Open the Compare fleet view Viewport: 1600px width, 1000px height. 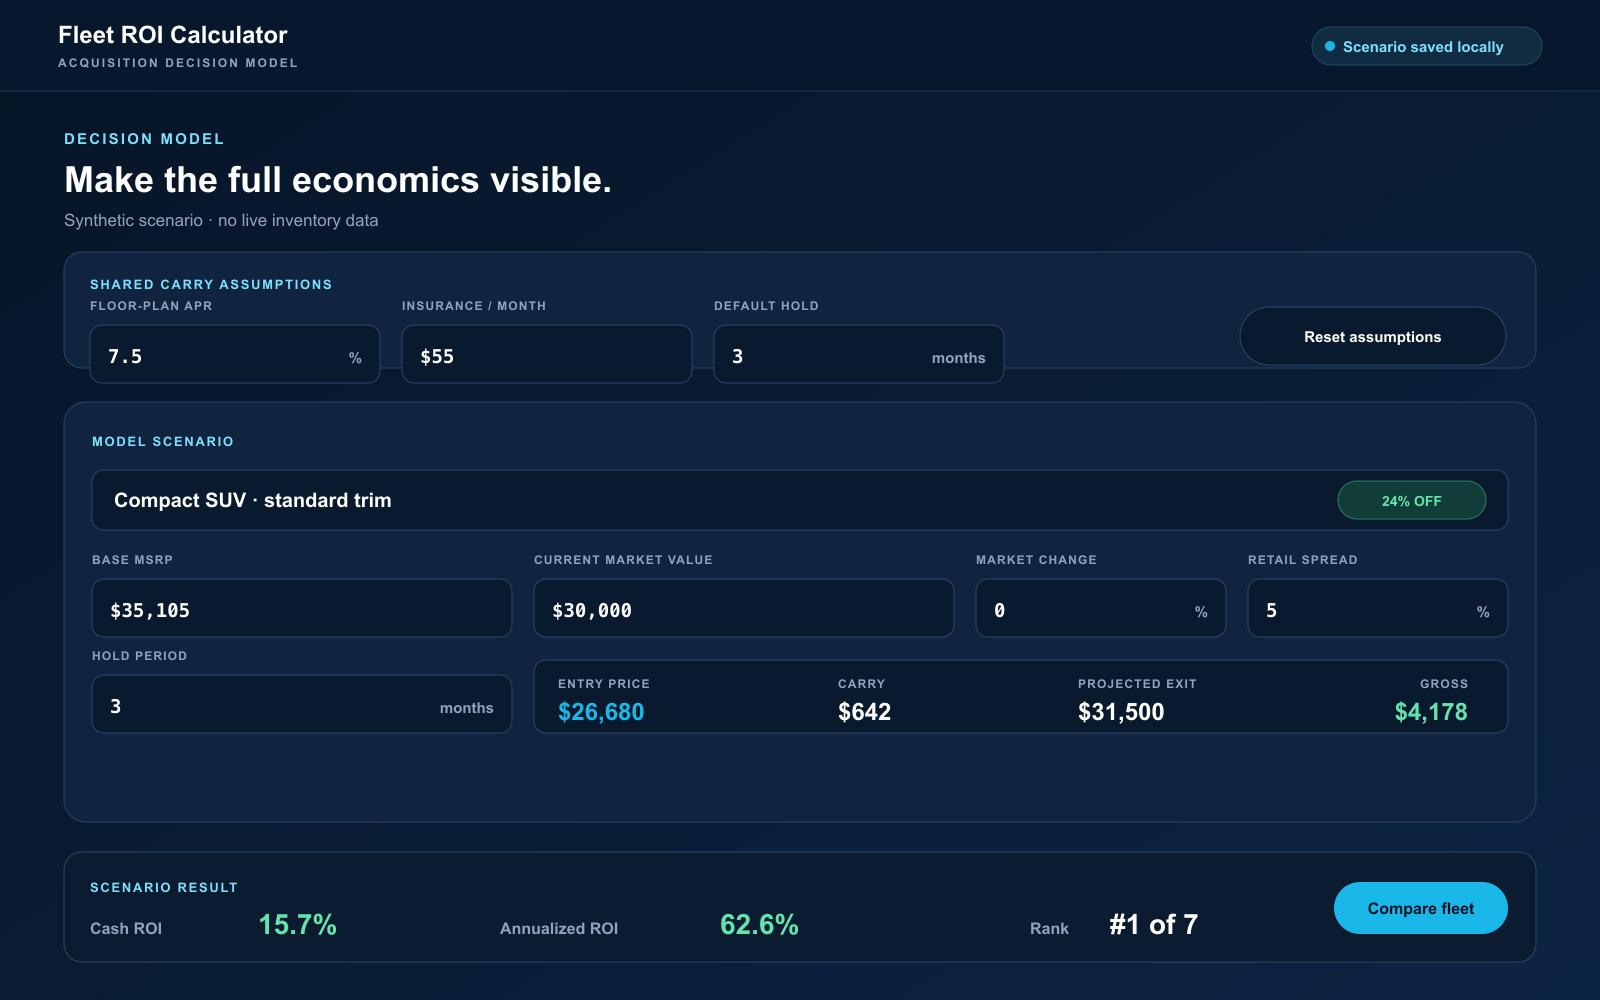1420,908
